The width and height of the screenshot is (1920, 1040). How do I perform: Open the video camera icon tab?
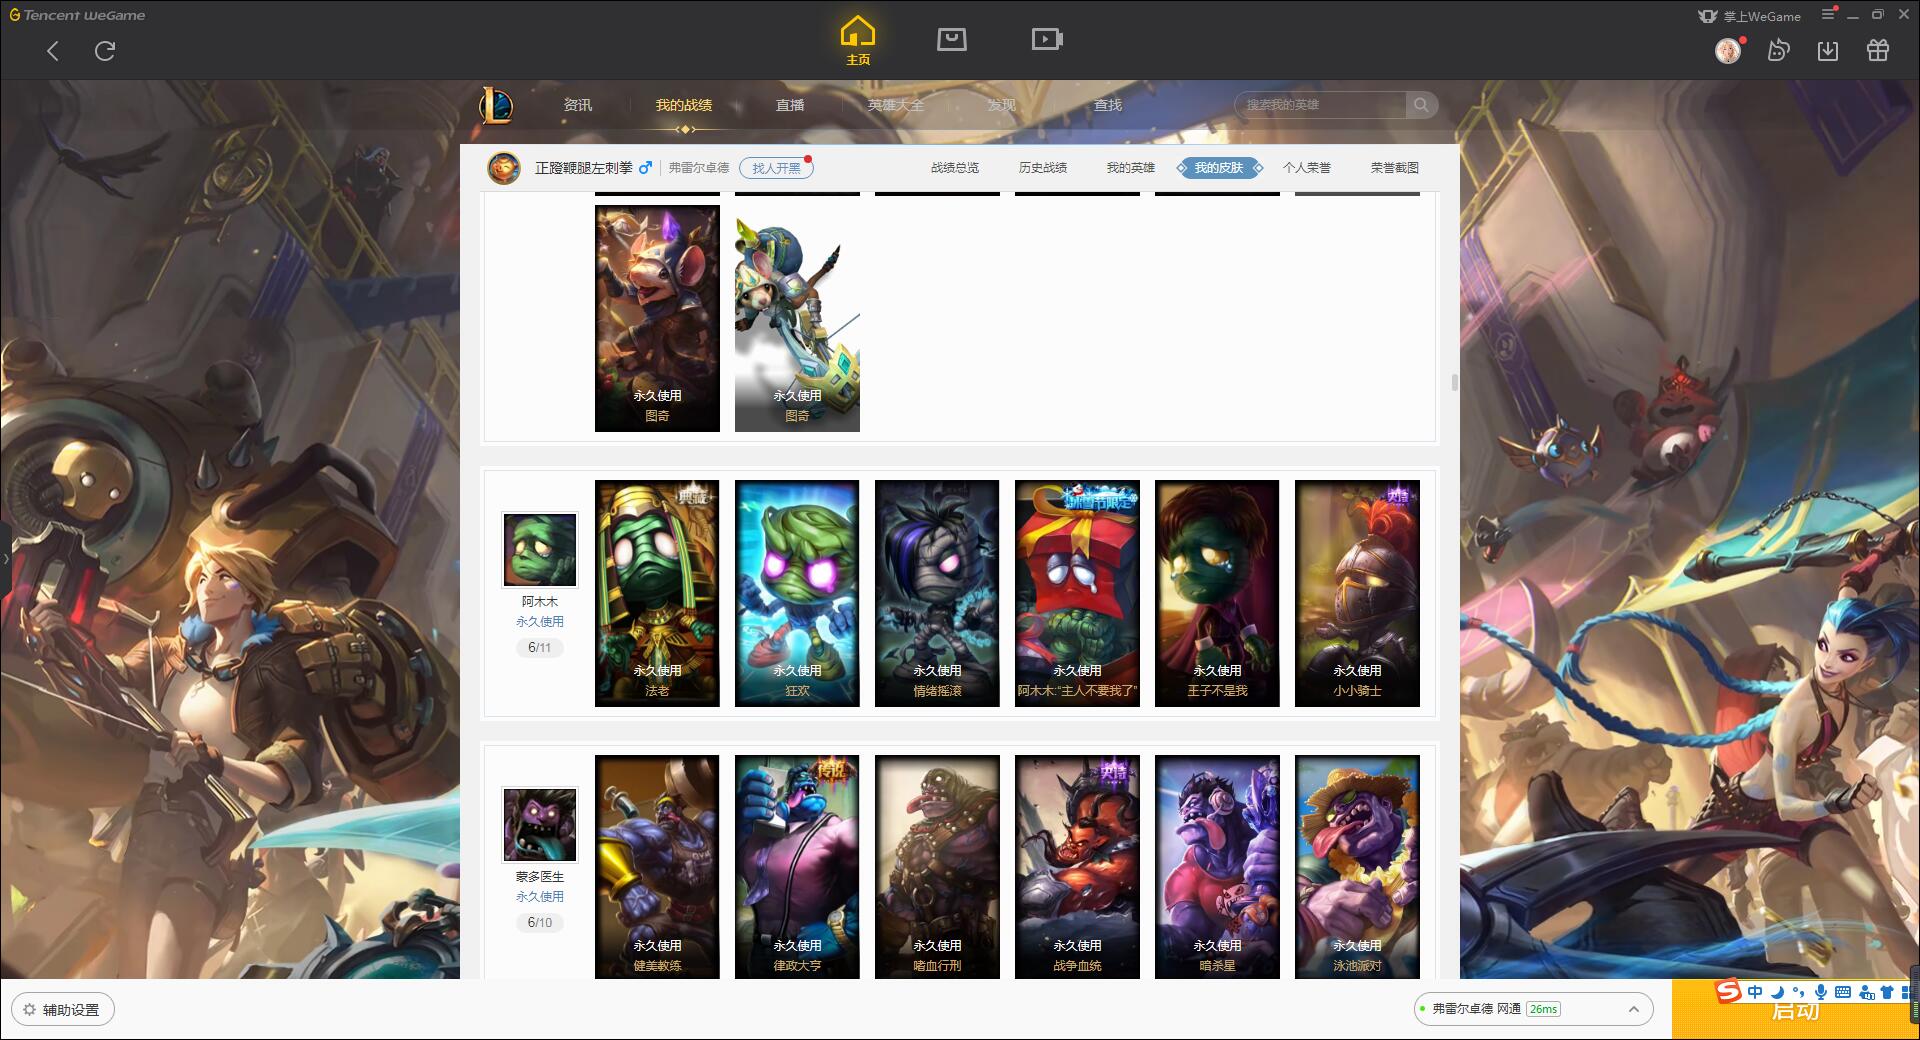(1047, 39)
